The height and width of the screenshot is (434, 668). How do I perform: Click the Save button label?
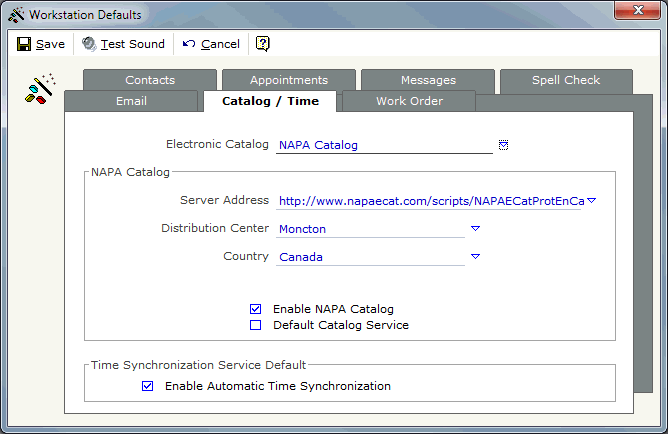[50, 44]
